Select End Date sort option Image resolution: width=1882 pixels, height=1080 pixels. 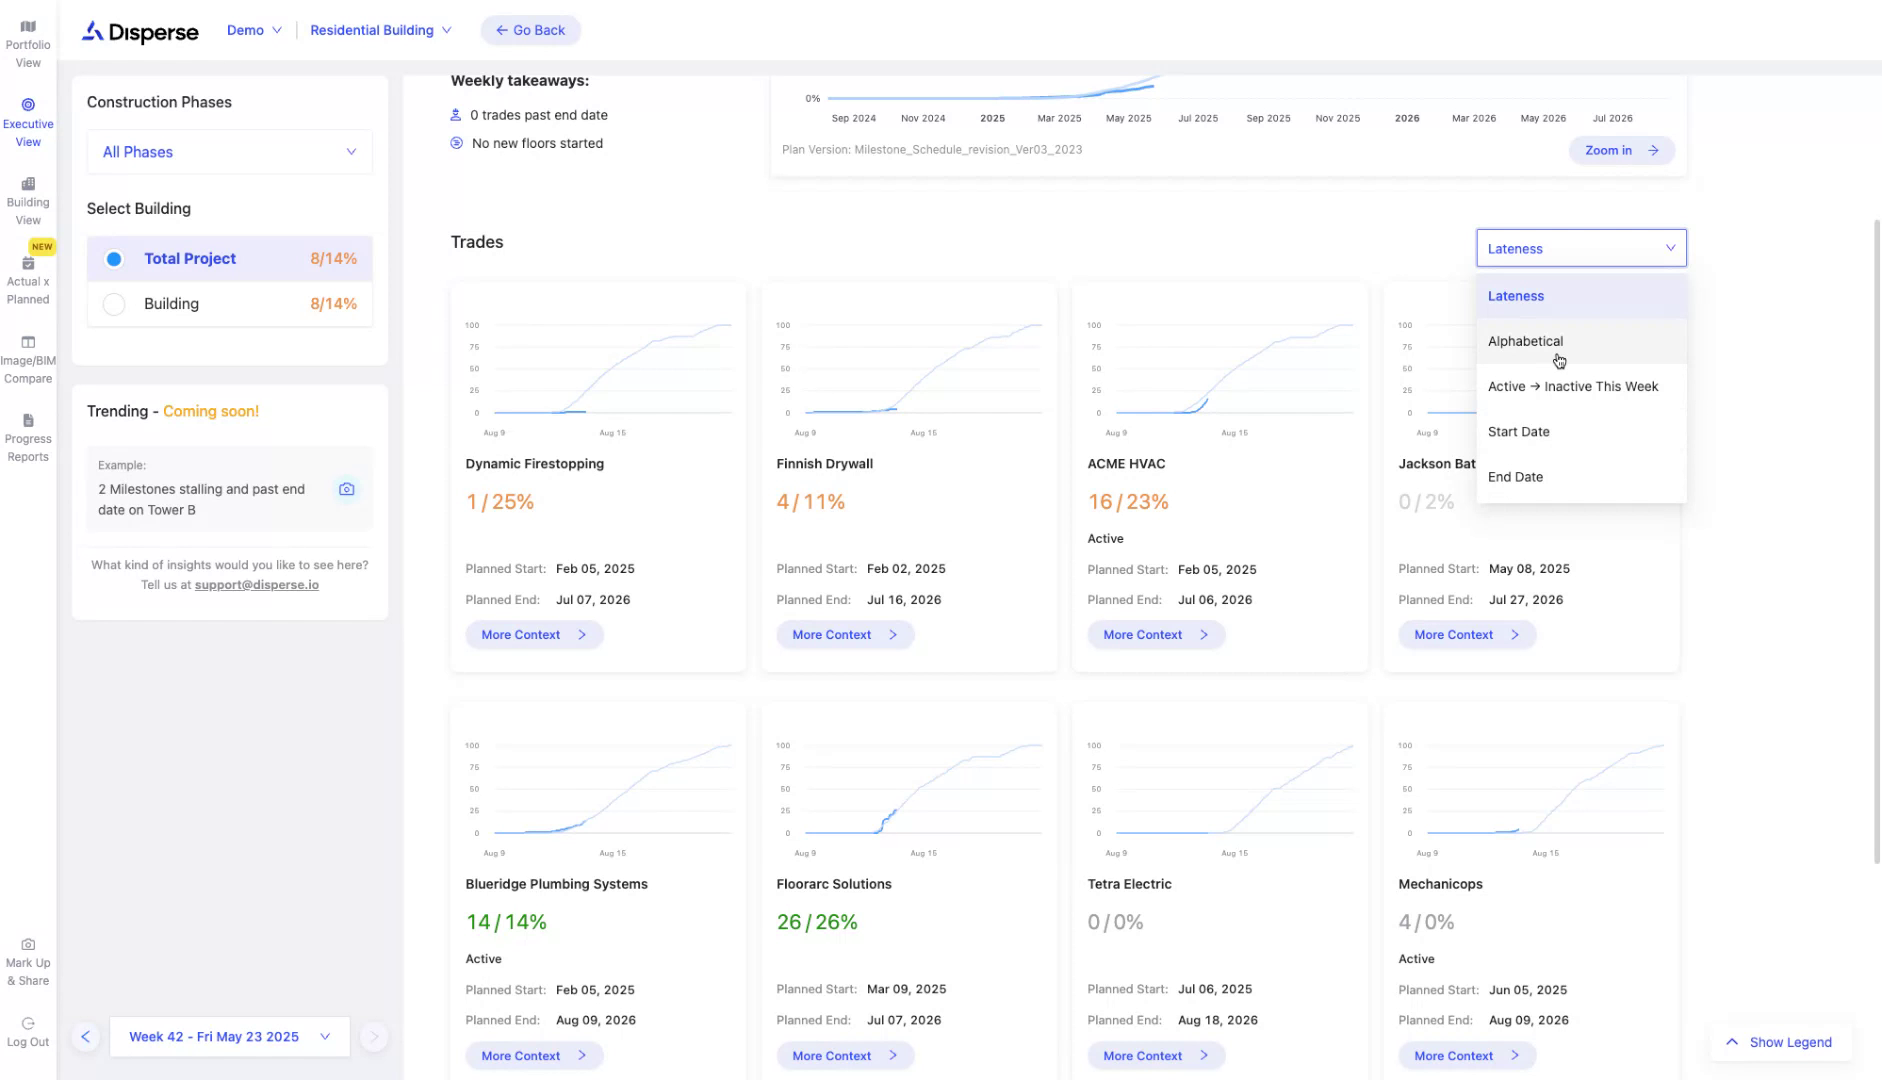[1515, 477]
